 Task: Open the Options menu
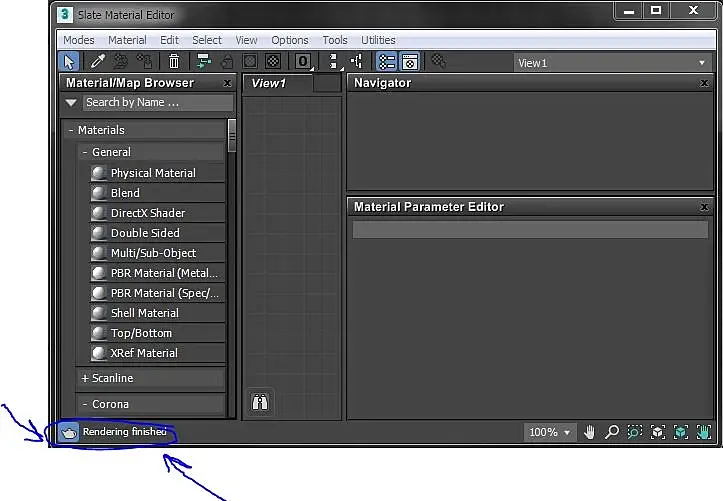point(290,40)
